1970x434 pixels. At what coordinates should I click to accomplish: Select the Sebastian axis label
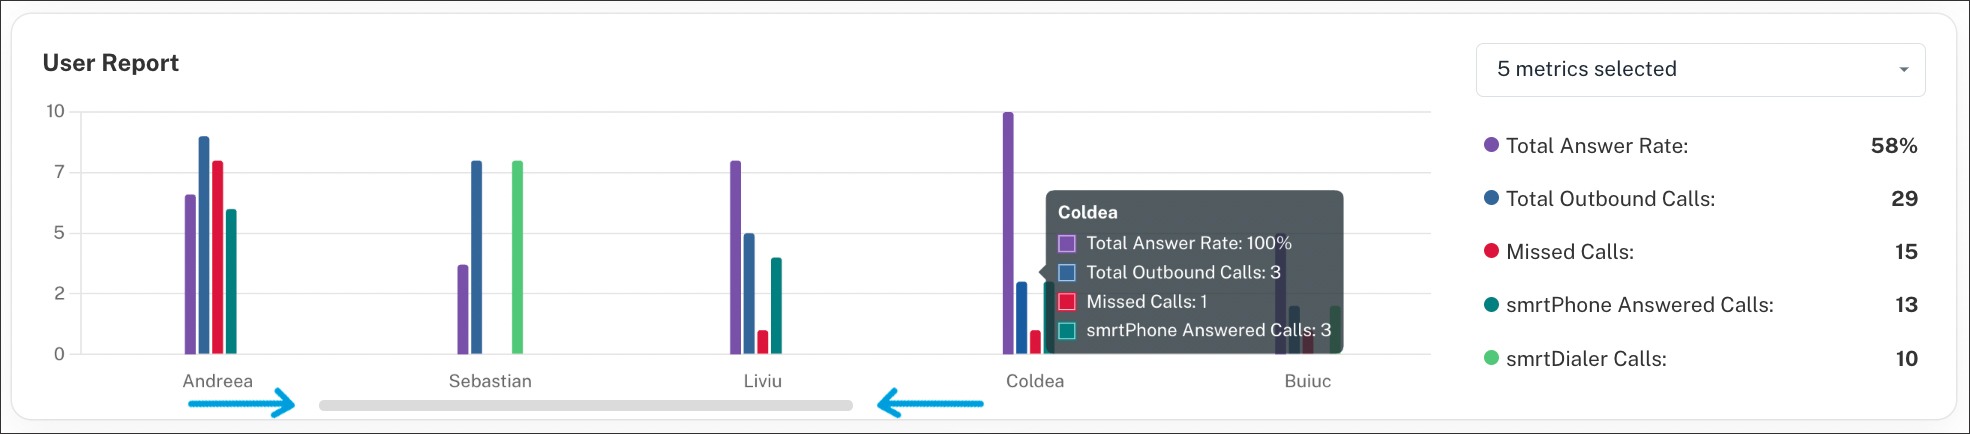[x=490, y=381]
